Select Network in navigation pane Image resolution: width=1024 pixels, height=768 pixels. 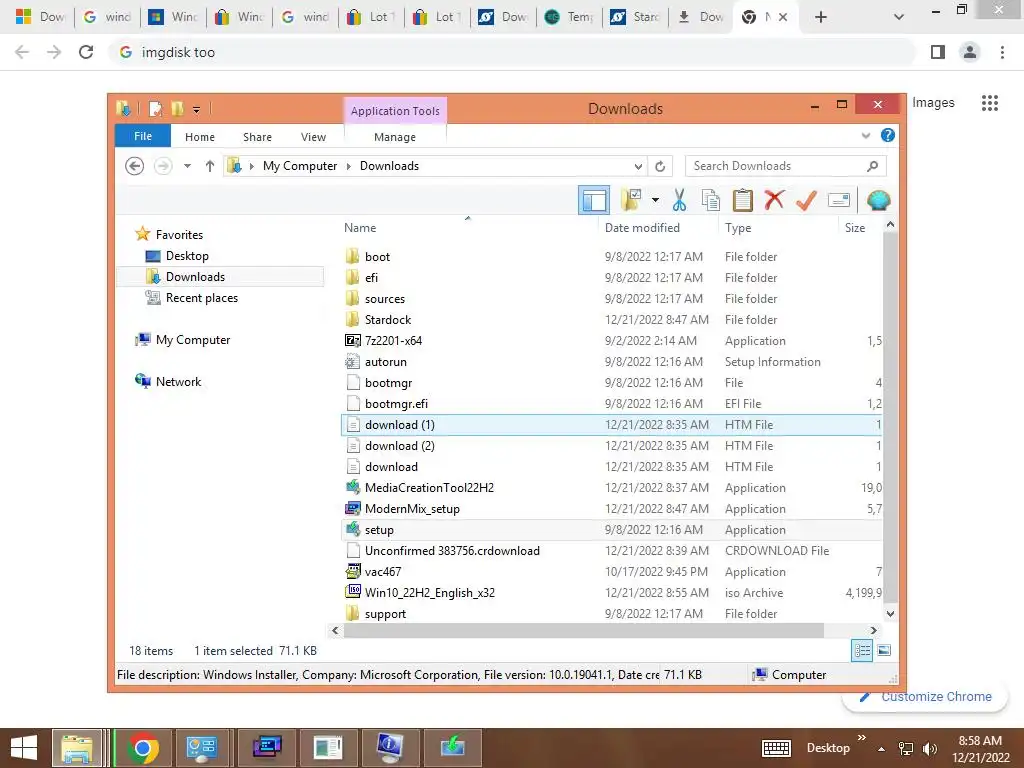(178, 381)
